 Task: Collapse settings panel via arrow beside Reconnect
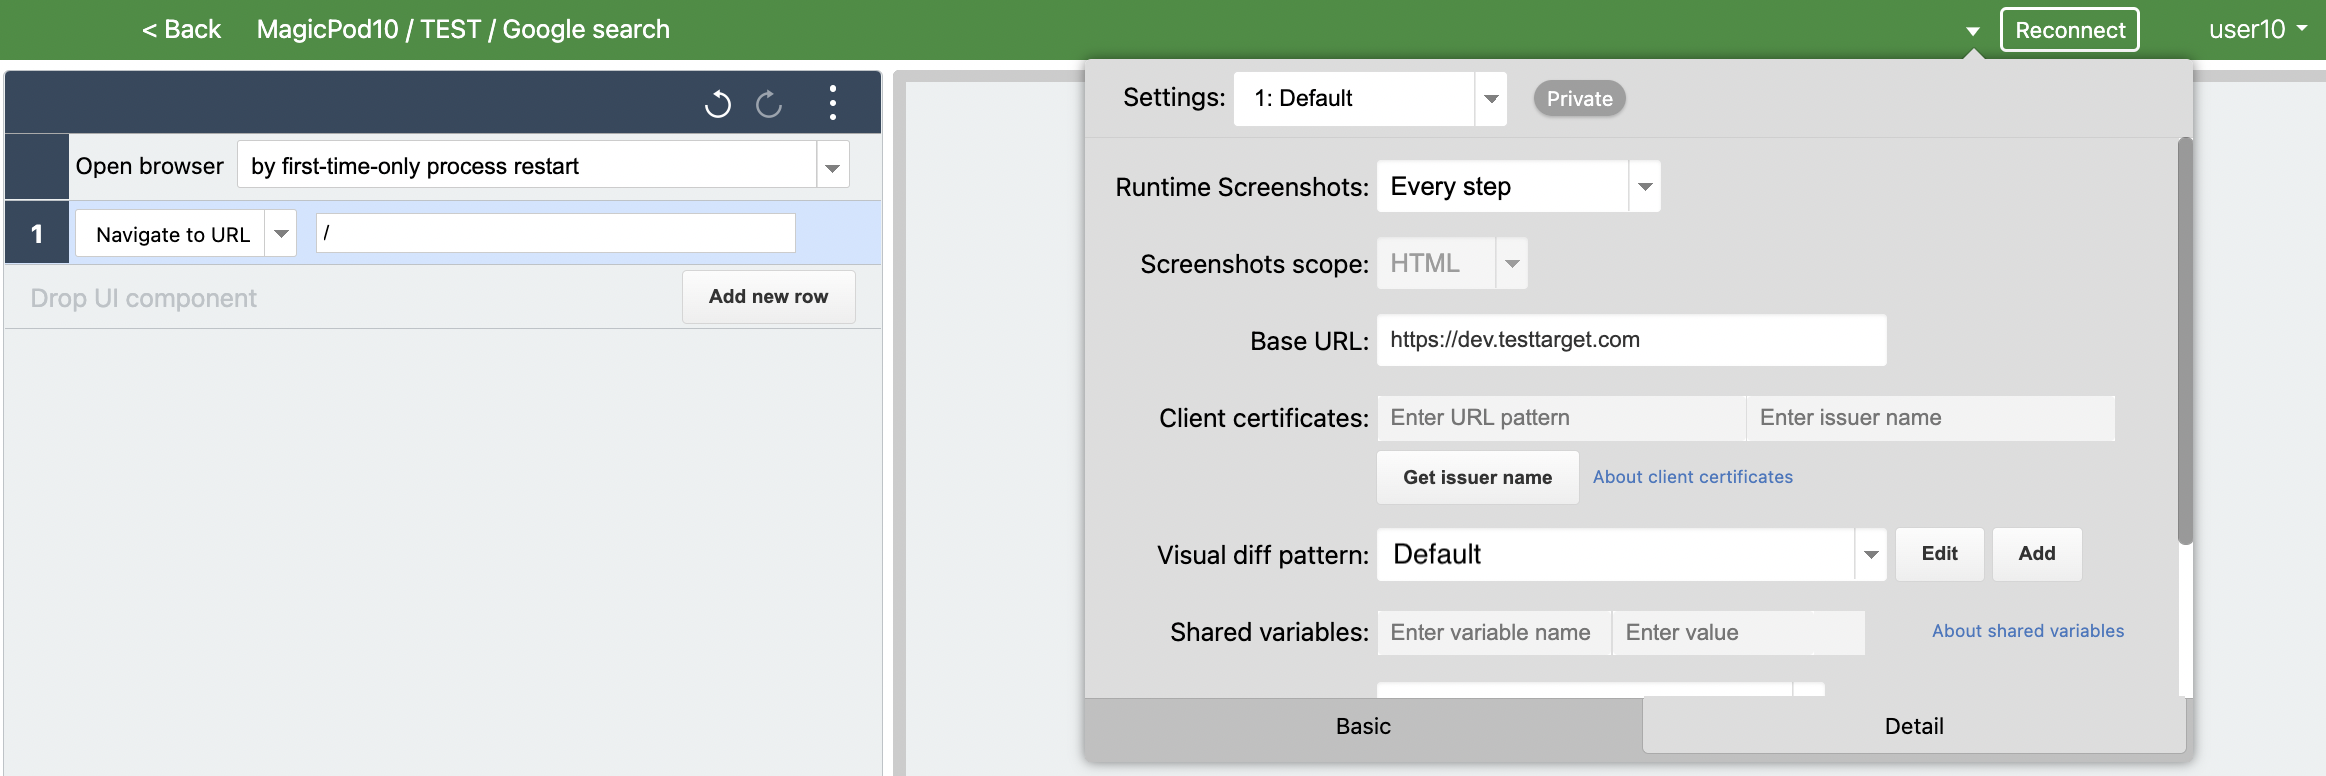[1972, 31]
